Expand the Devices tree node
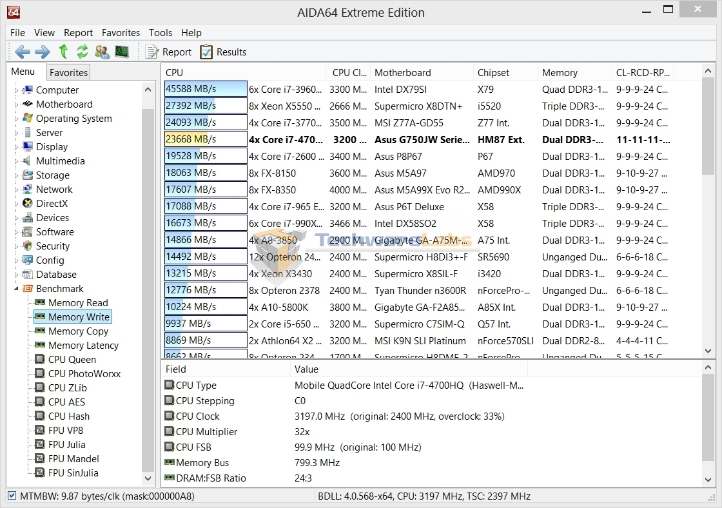 pyautogui.click(x=16, y=218)
